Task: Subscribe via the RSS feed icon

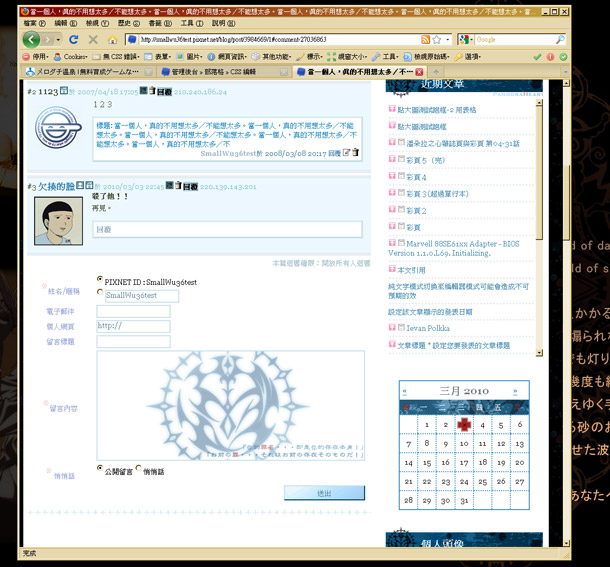Action: [x=426, y=39]
